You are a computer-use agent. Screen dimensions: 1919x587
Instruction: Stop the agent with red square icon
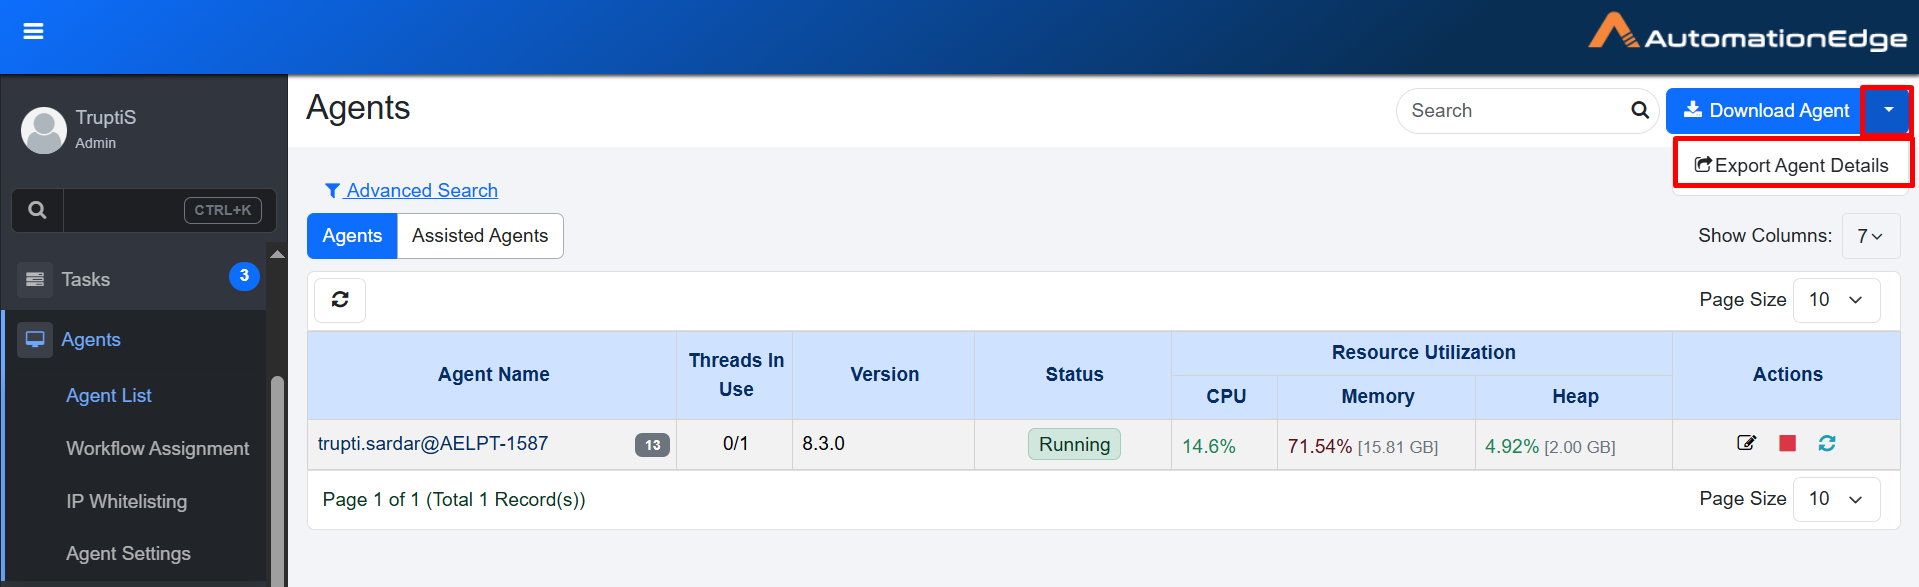(x=1787, y=443)
